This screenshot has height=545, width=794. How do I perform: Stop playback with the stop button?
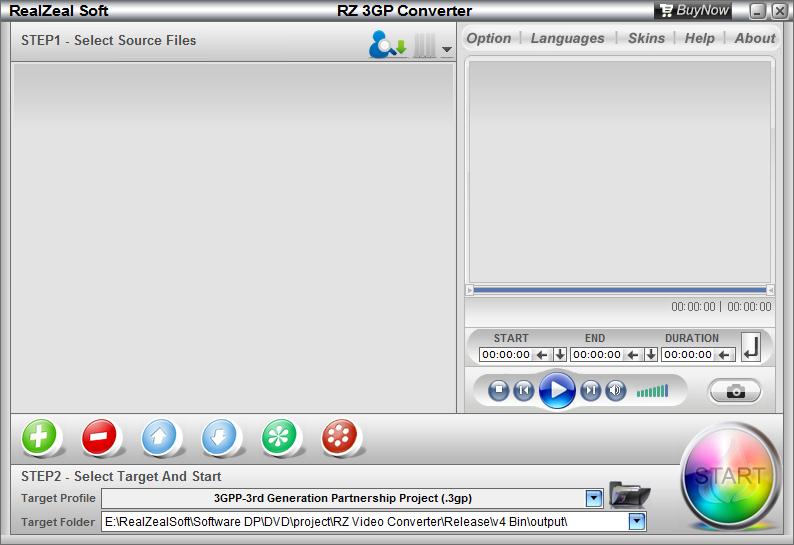(498, 390)
